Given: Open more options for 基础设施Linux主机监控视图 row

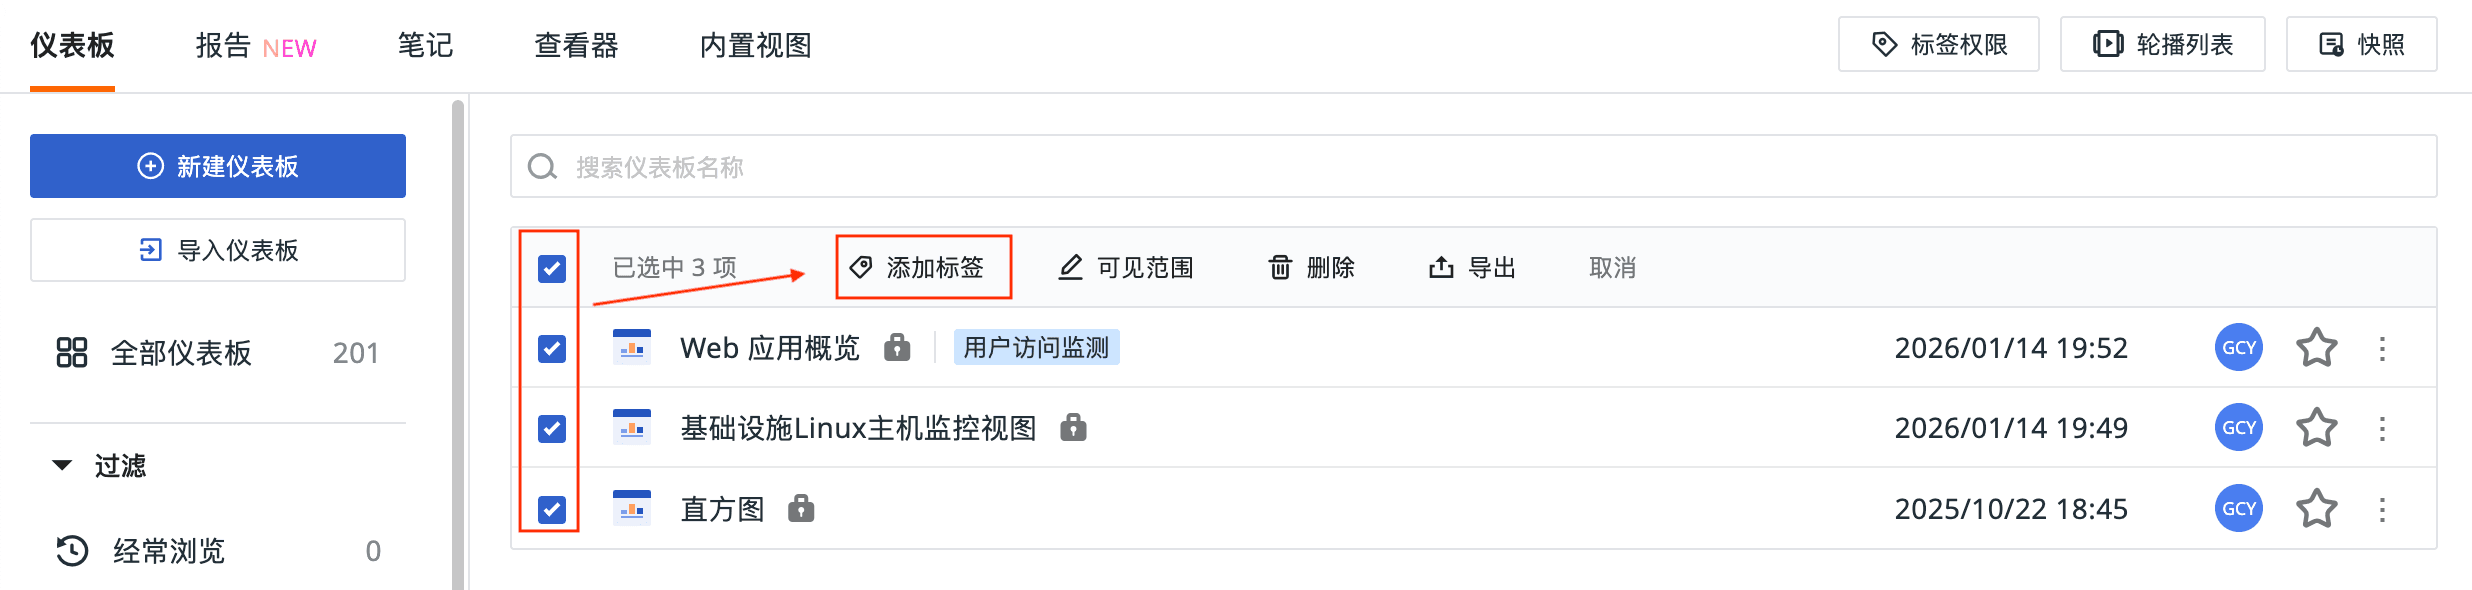Looking at the screenshot, I should 2382,428.
